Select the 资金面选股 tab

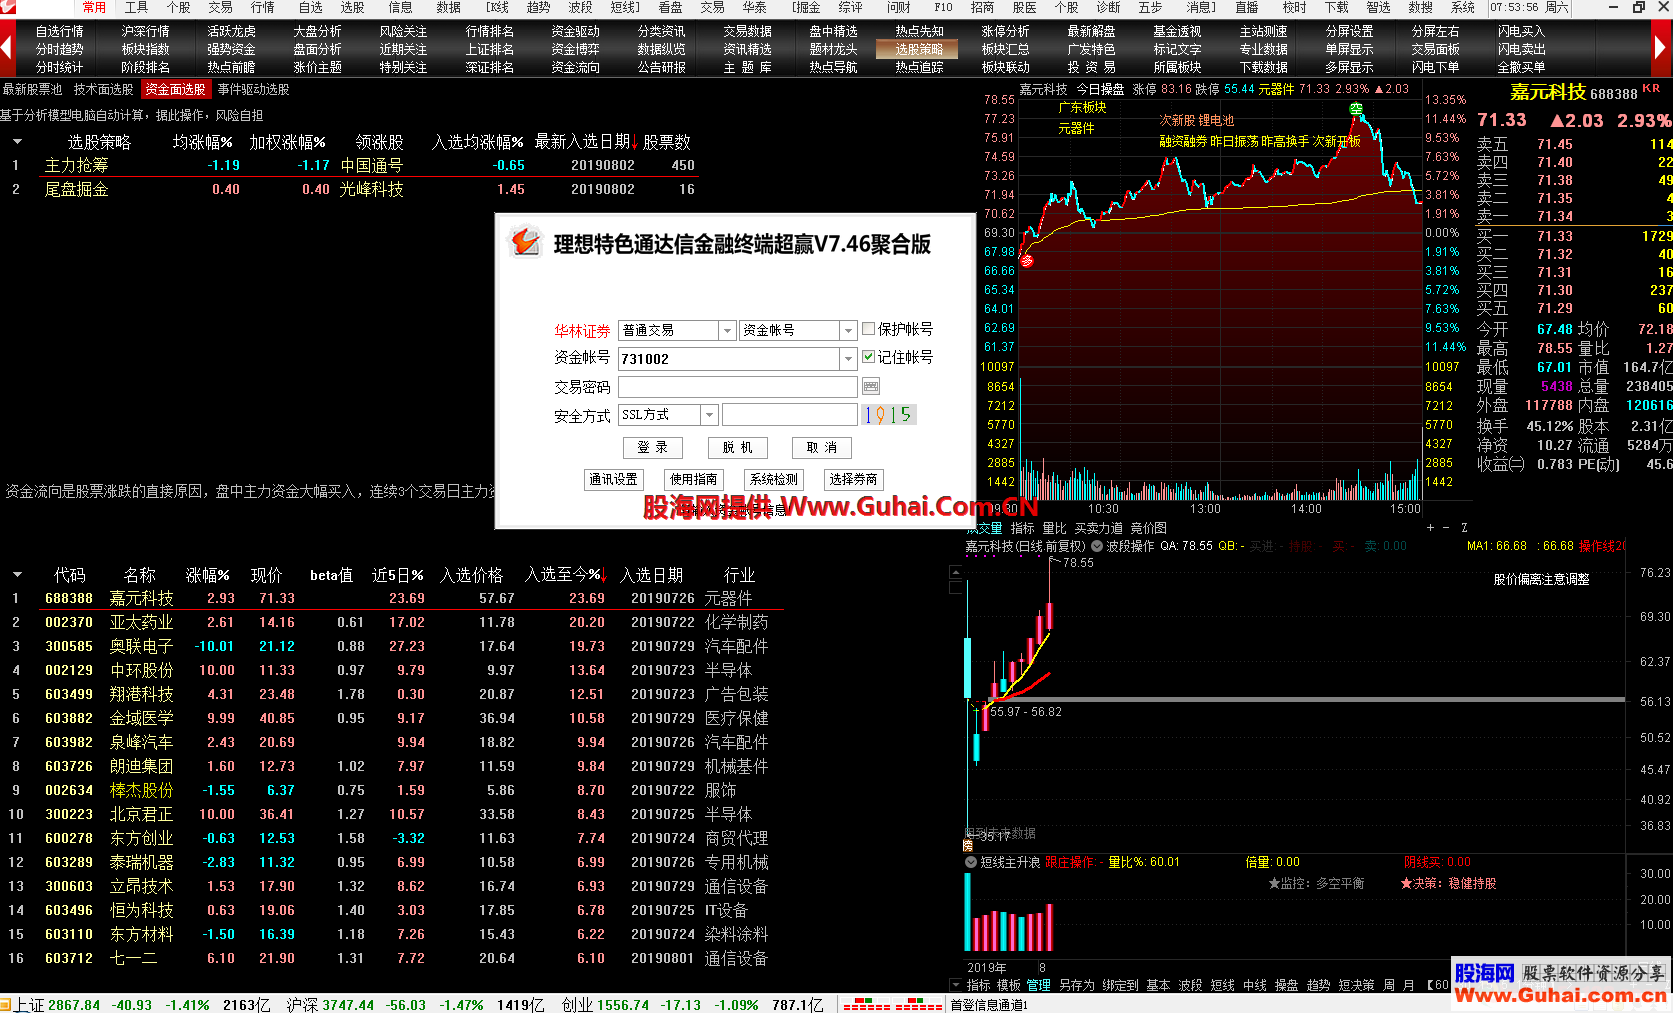176,90
